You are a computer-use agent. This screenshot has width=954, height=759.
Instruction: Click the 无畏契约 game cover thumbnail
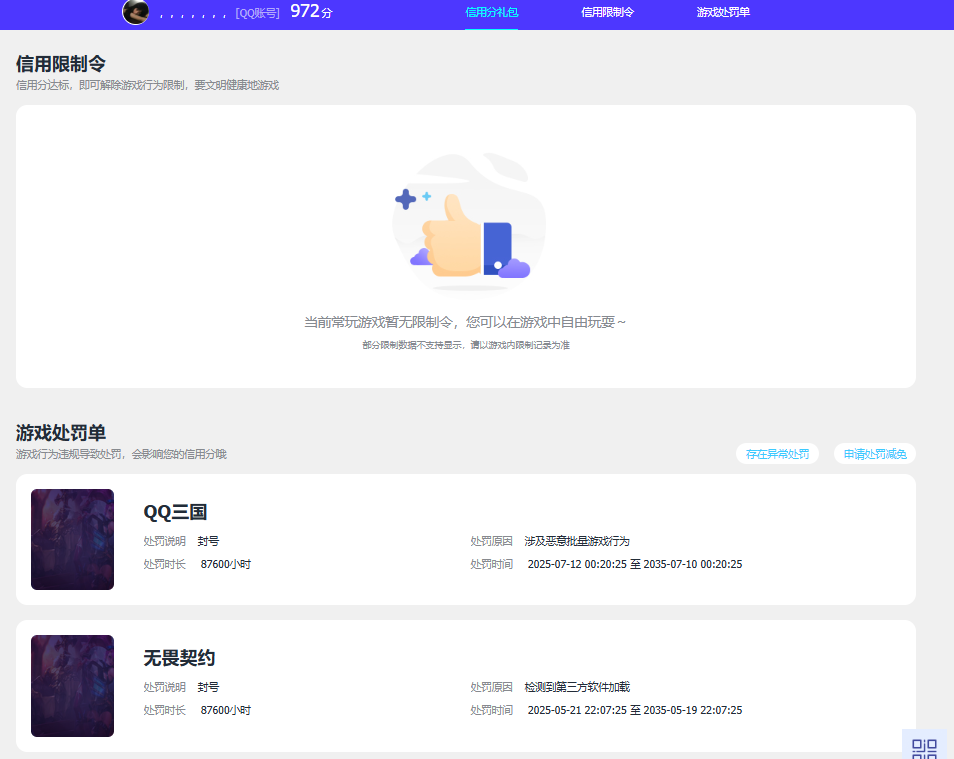[72, 687]
